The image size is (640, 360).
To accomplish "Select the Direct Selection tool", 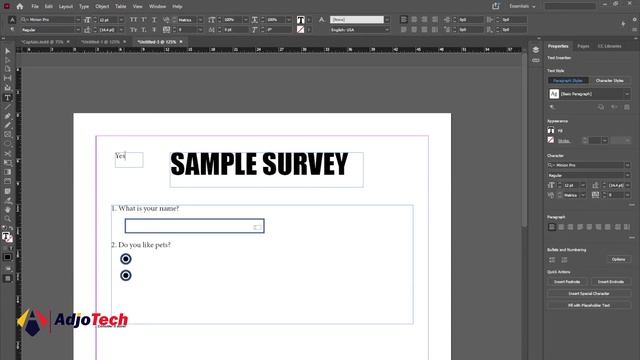I will (7, 60).
